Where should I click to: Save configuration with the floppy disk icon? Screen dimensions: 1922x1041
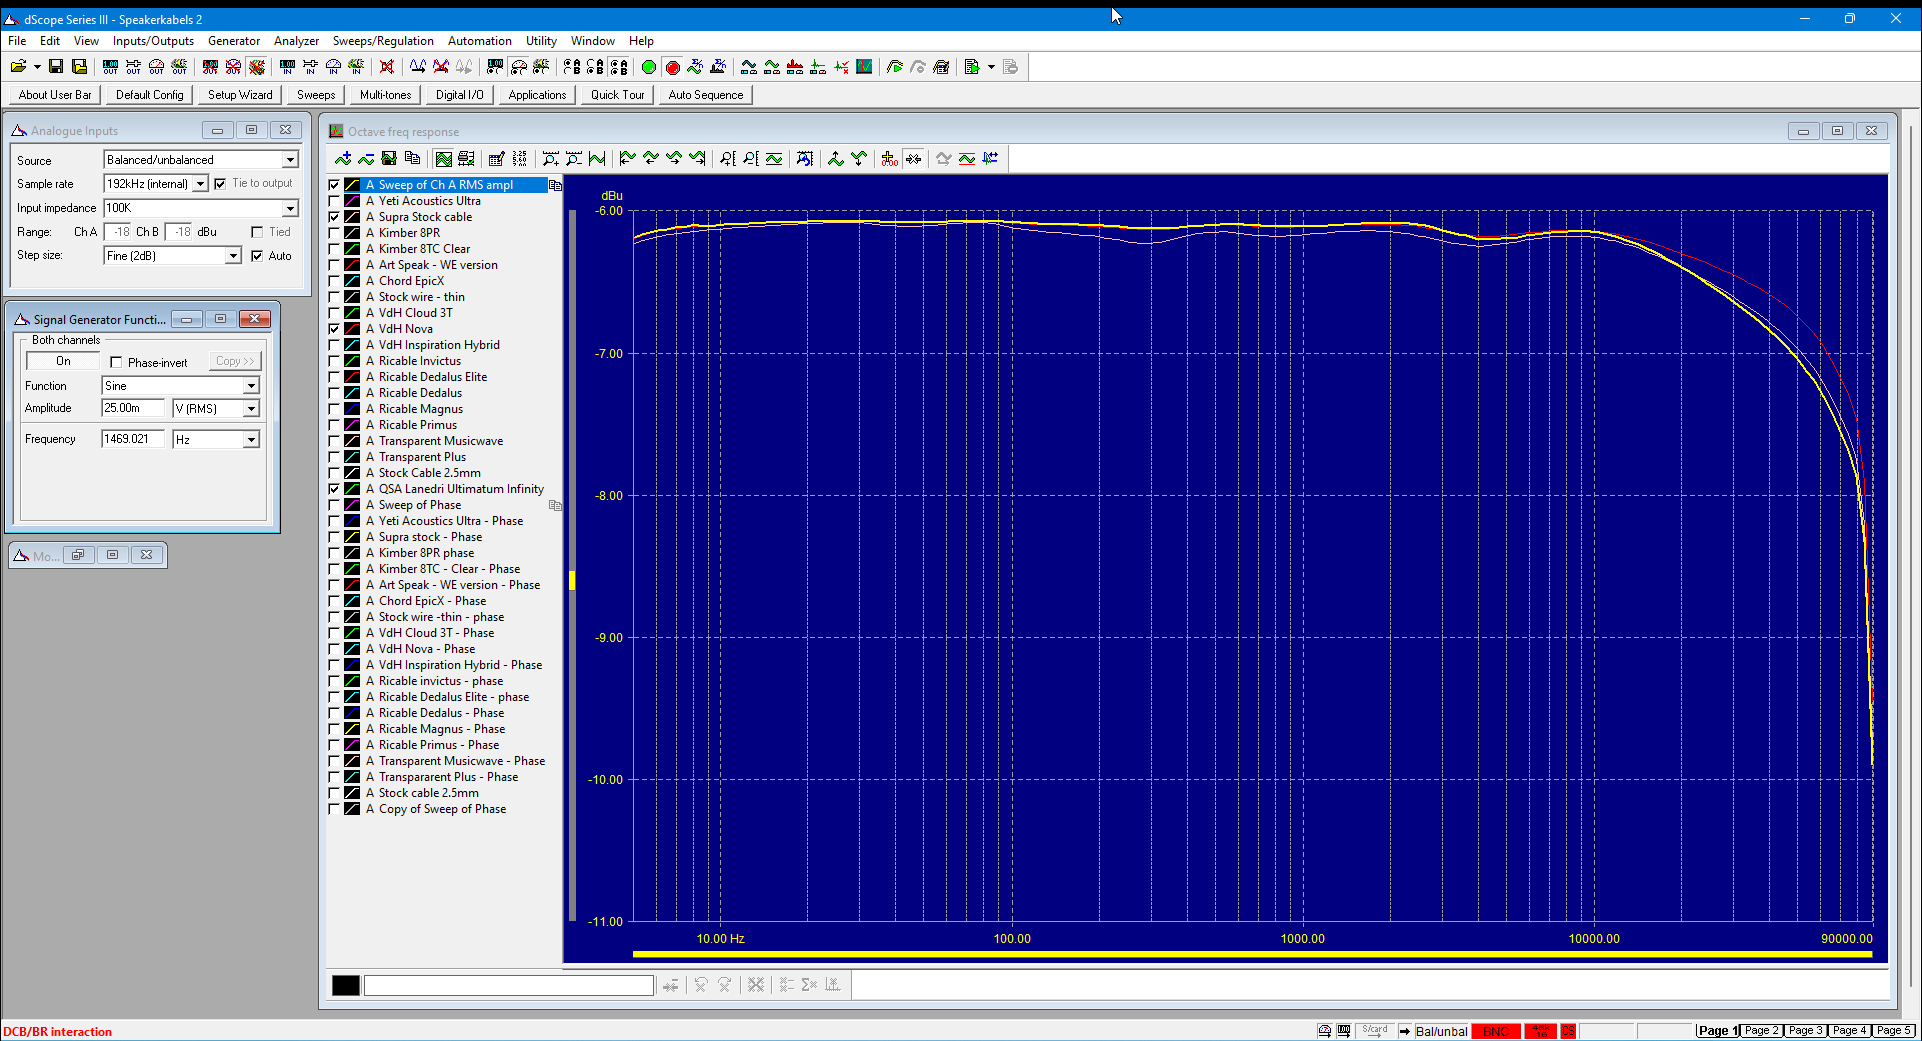pos(56,67)
